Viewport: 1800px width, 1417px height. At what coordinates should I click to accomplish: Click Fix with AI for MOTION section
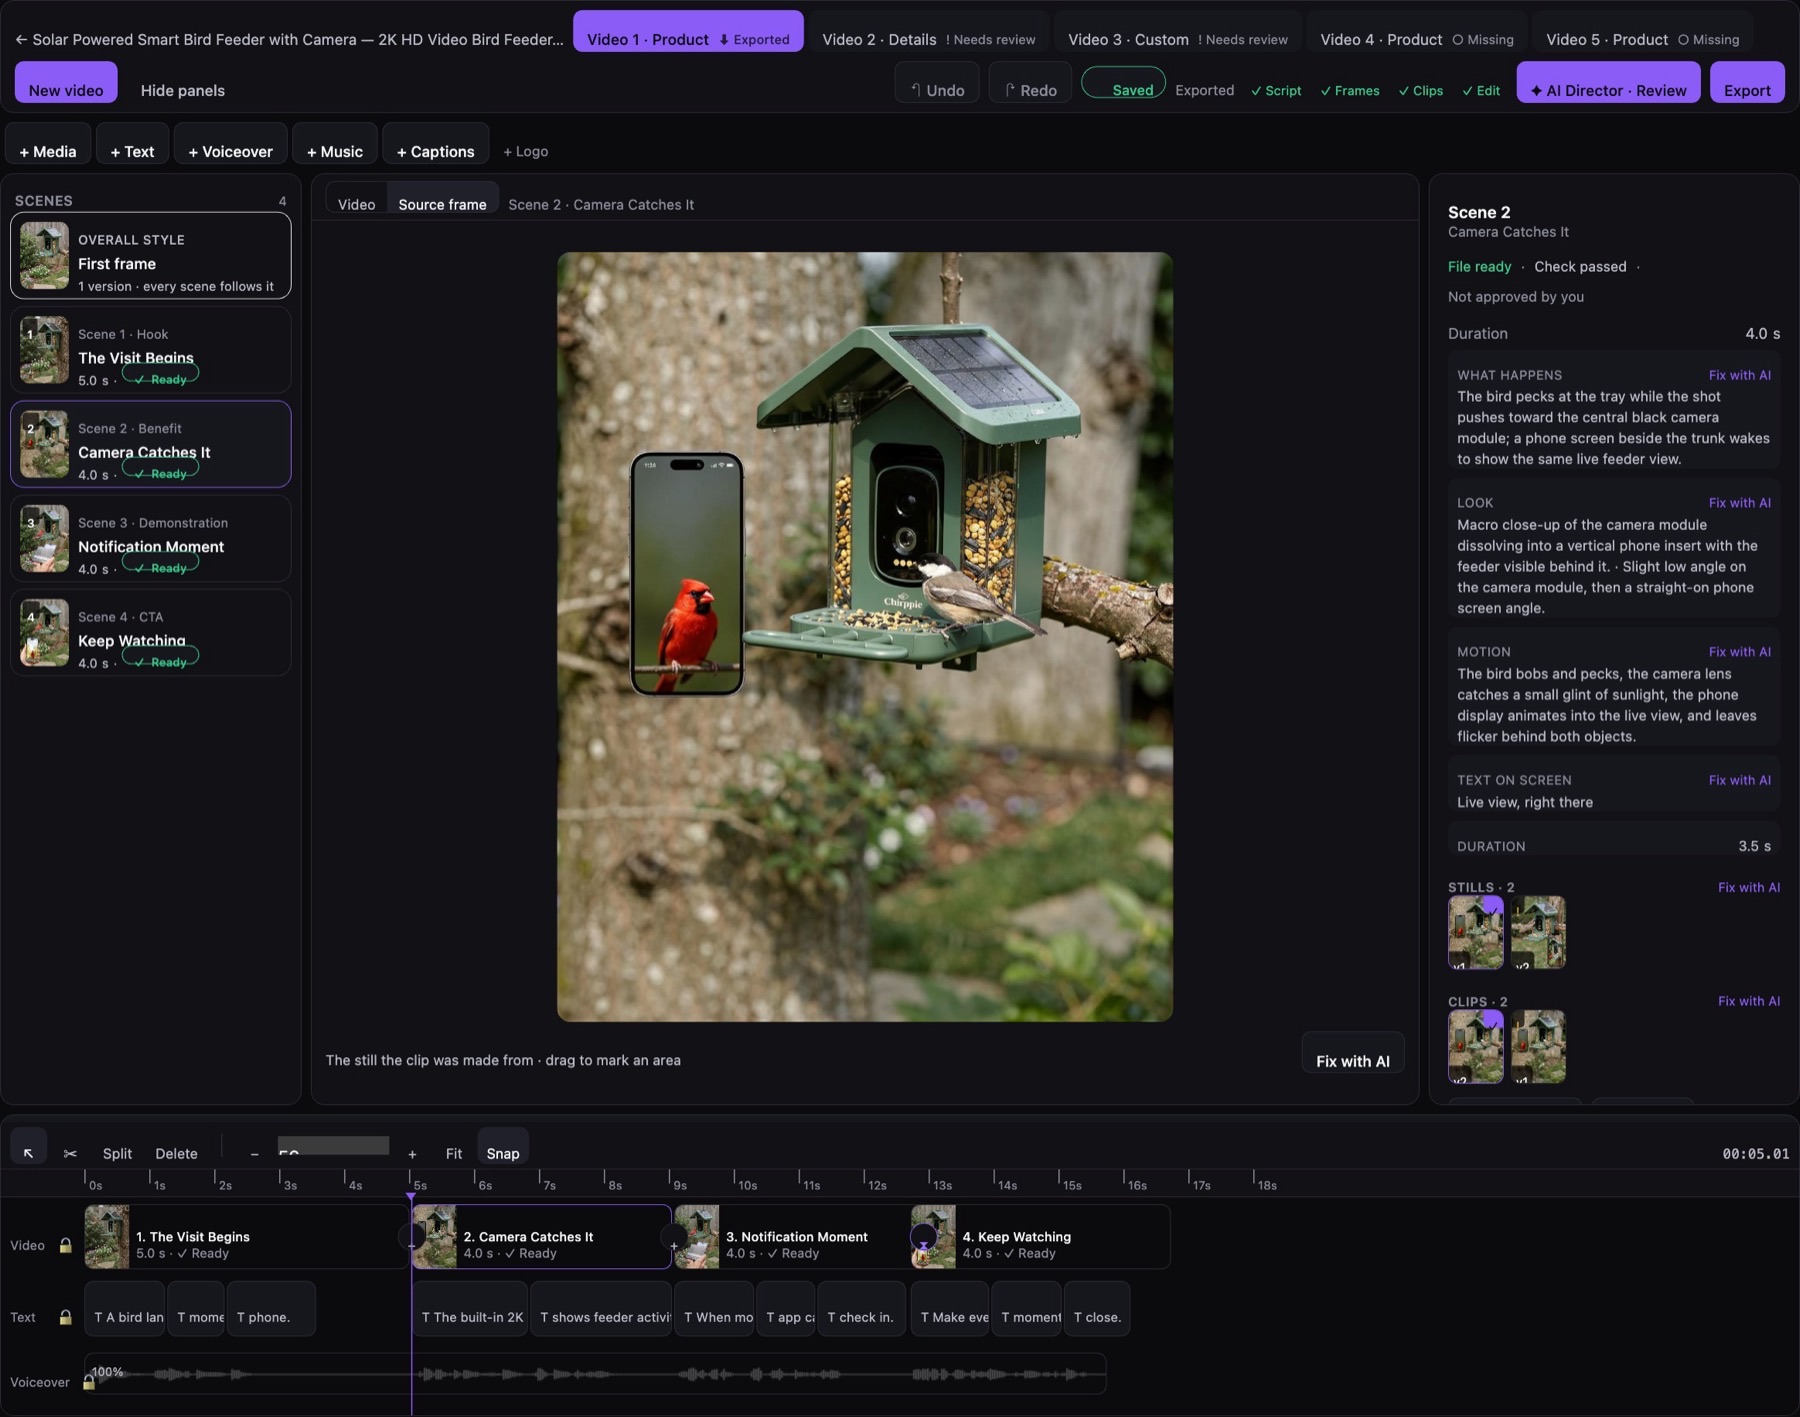1740,651
